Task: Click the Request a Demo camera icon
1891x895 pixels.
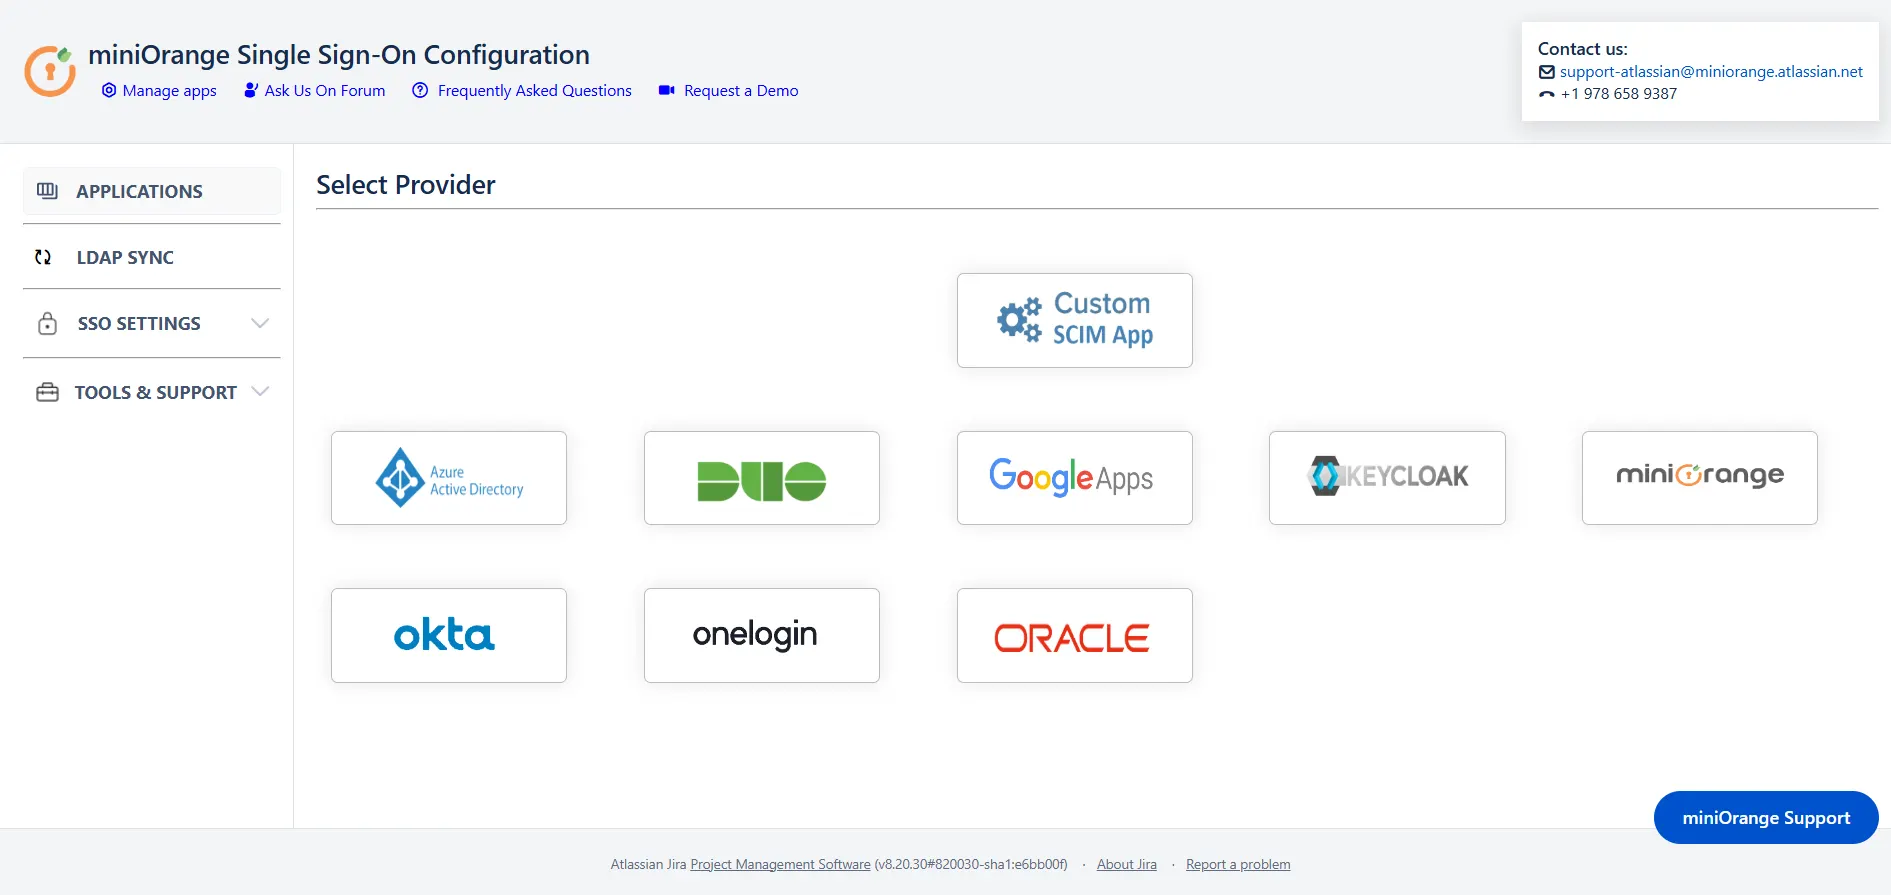Action: coord(667,90)
